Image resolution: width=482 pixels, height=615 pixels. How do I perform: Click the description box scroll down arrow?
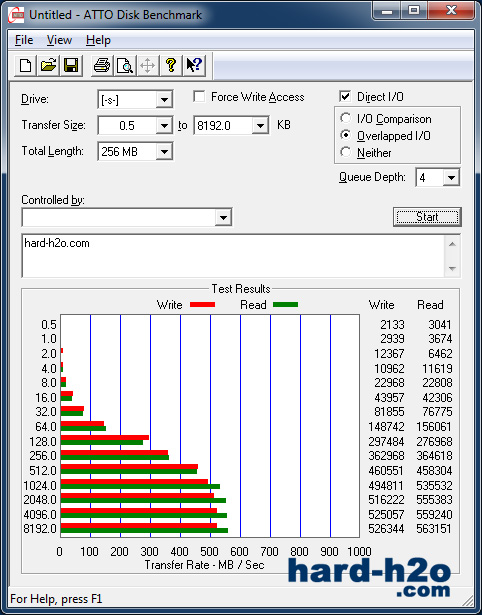tap(452, 269)
